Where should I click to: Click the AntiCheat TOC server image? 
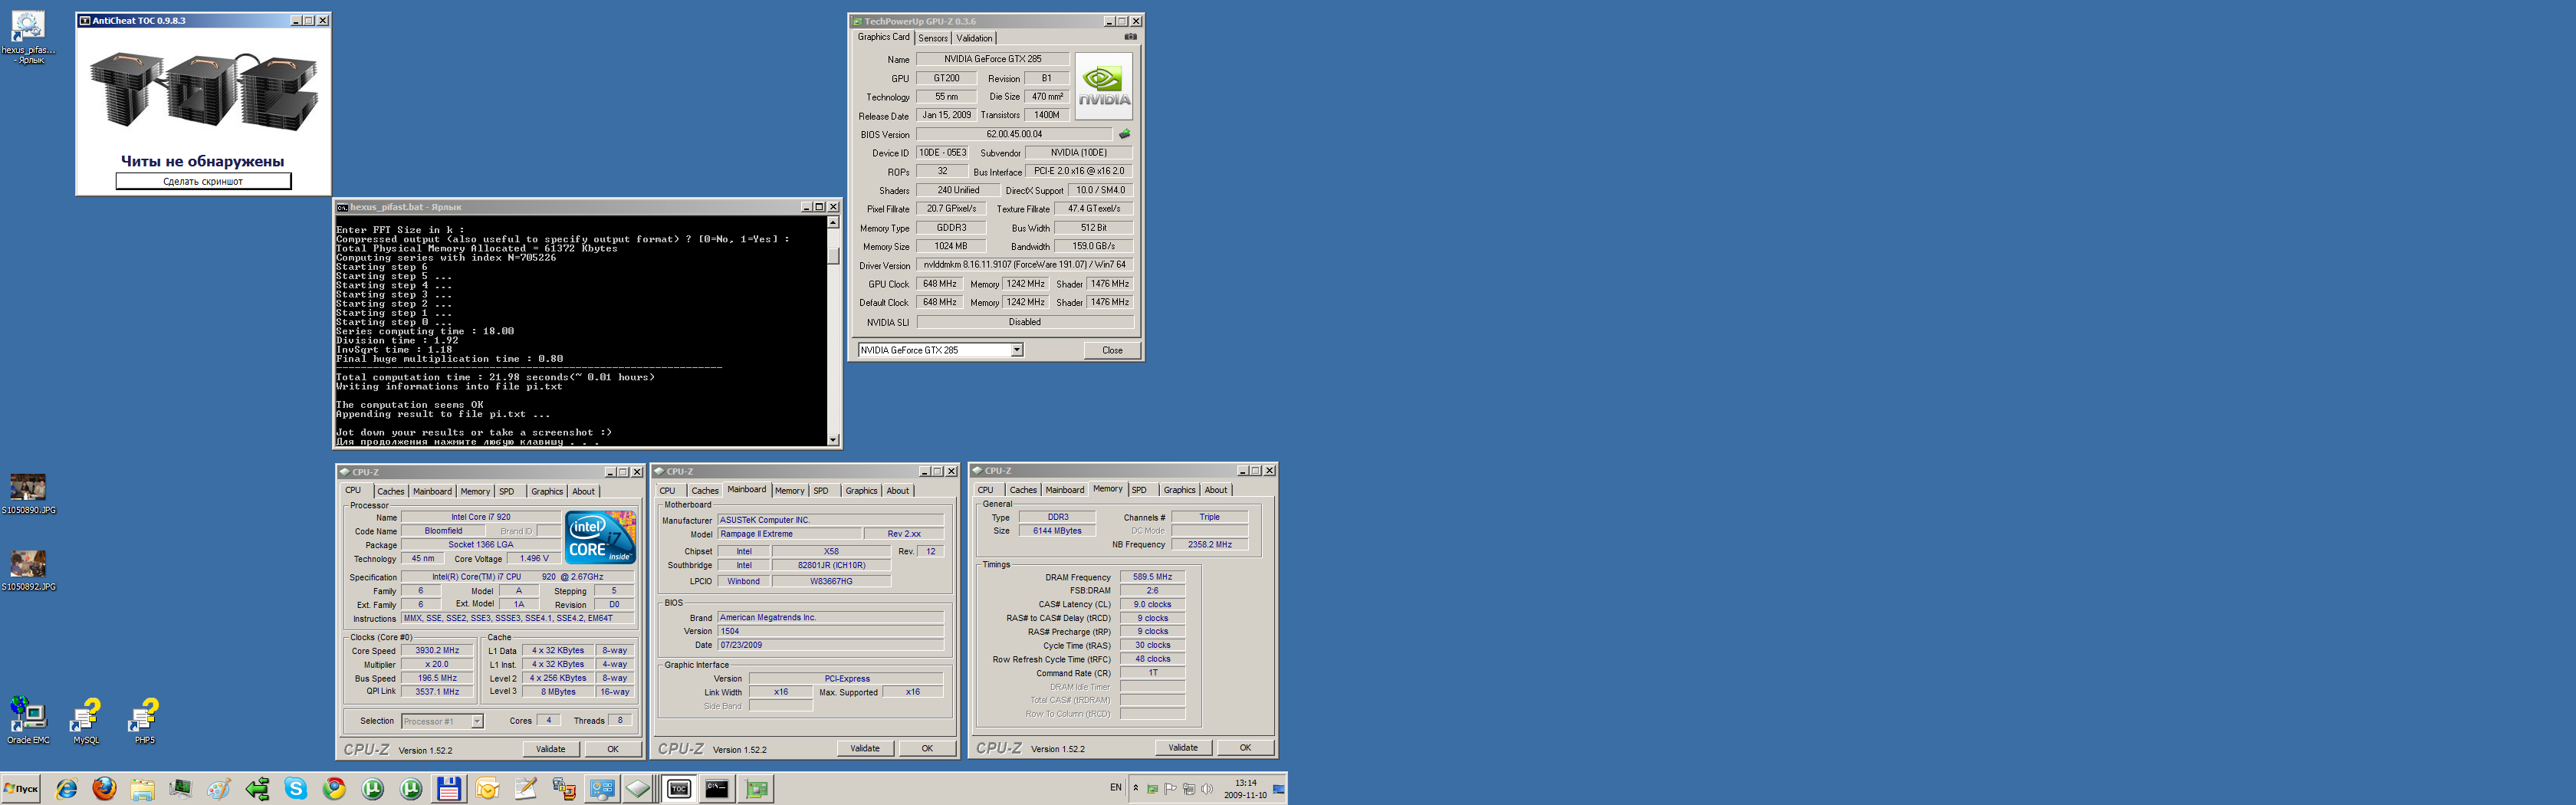tap(204, 90)
